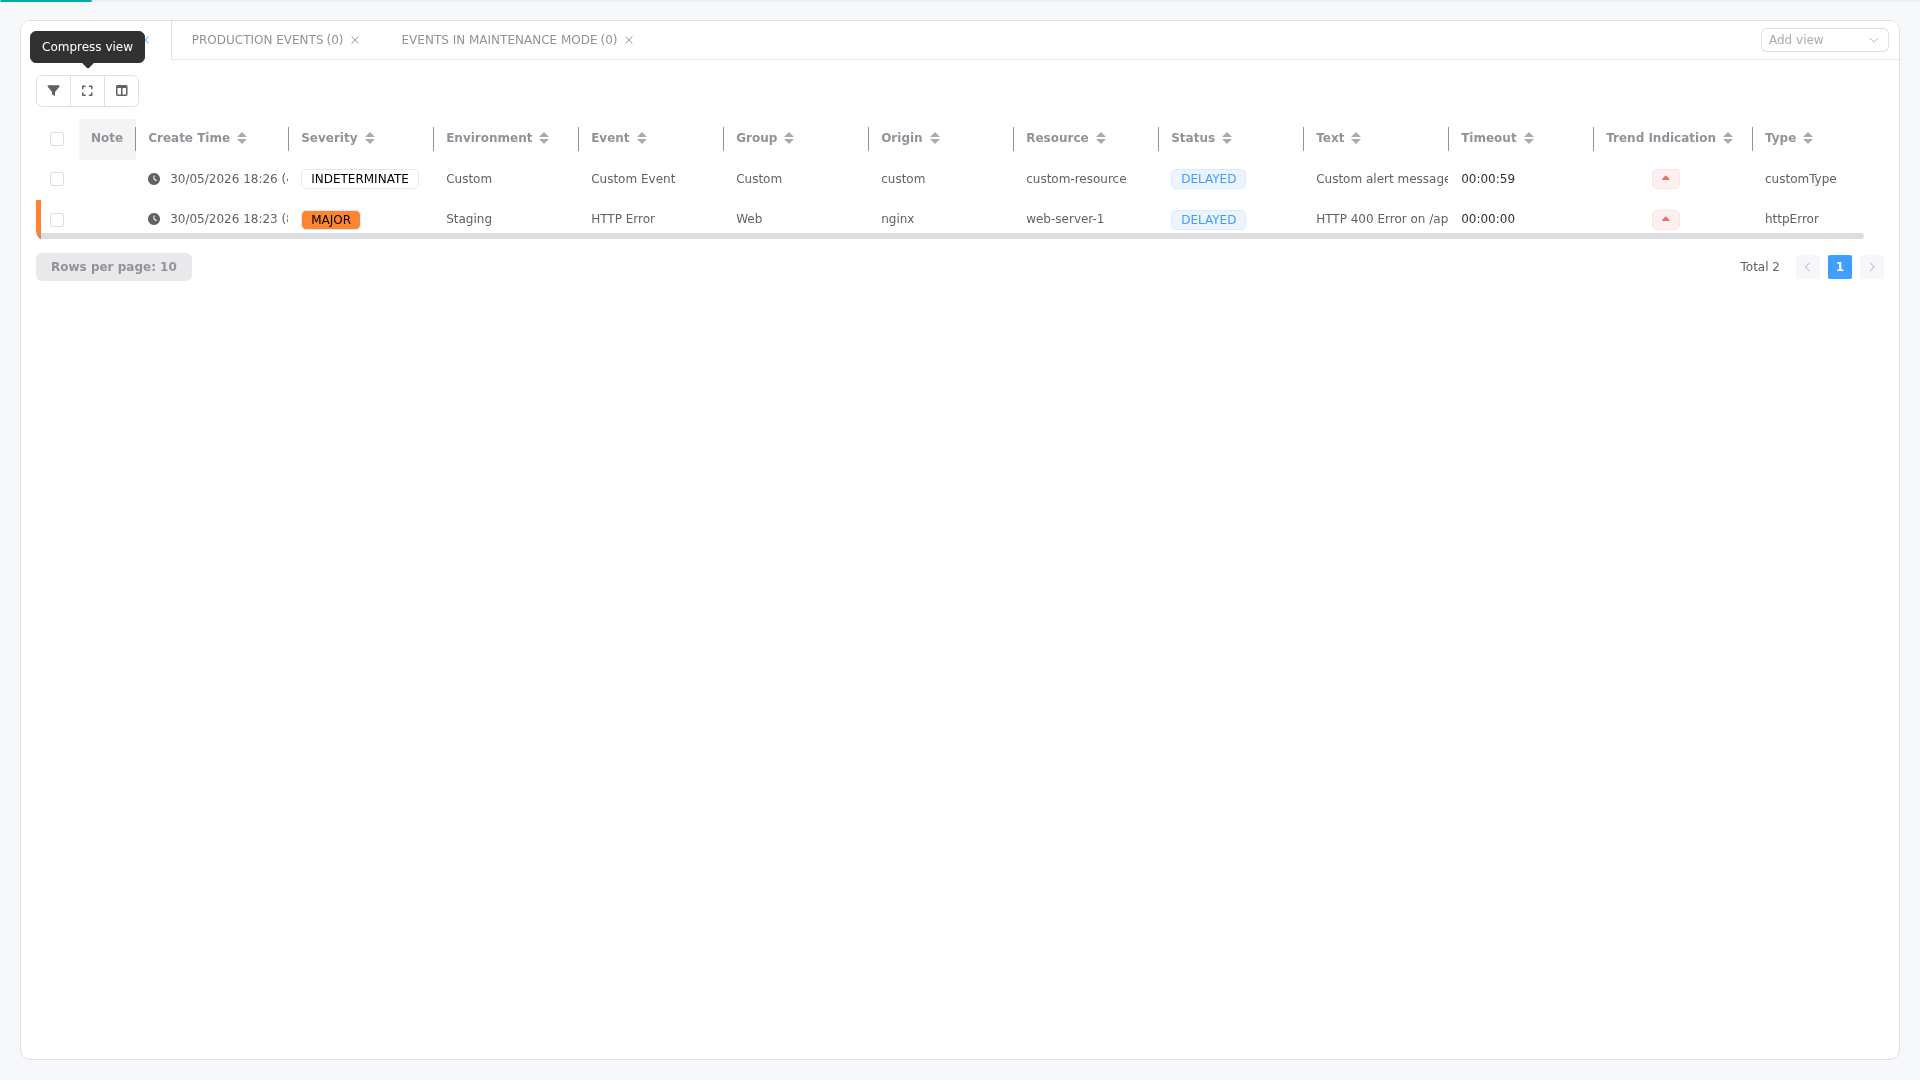Click trend arrow in customType row
Viewport: 1920px width, 1080px height.
(x=1666, y=179)
